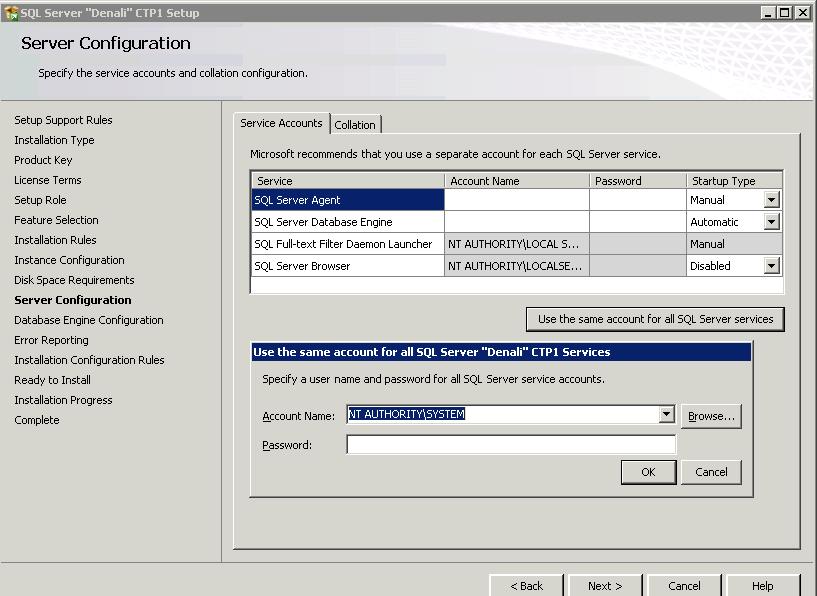Click Account Name cell for SQL Server Database Engine
817x596 pixels.
[516, 222]
